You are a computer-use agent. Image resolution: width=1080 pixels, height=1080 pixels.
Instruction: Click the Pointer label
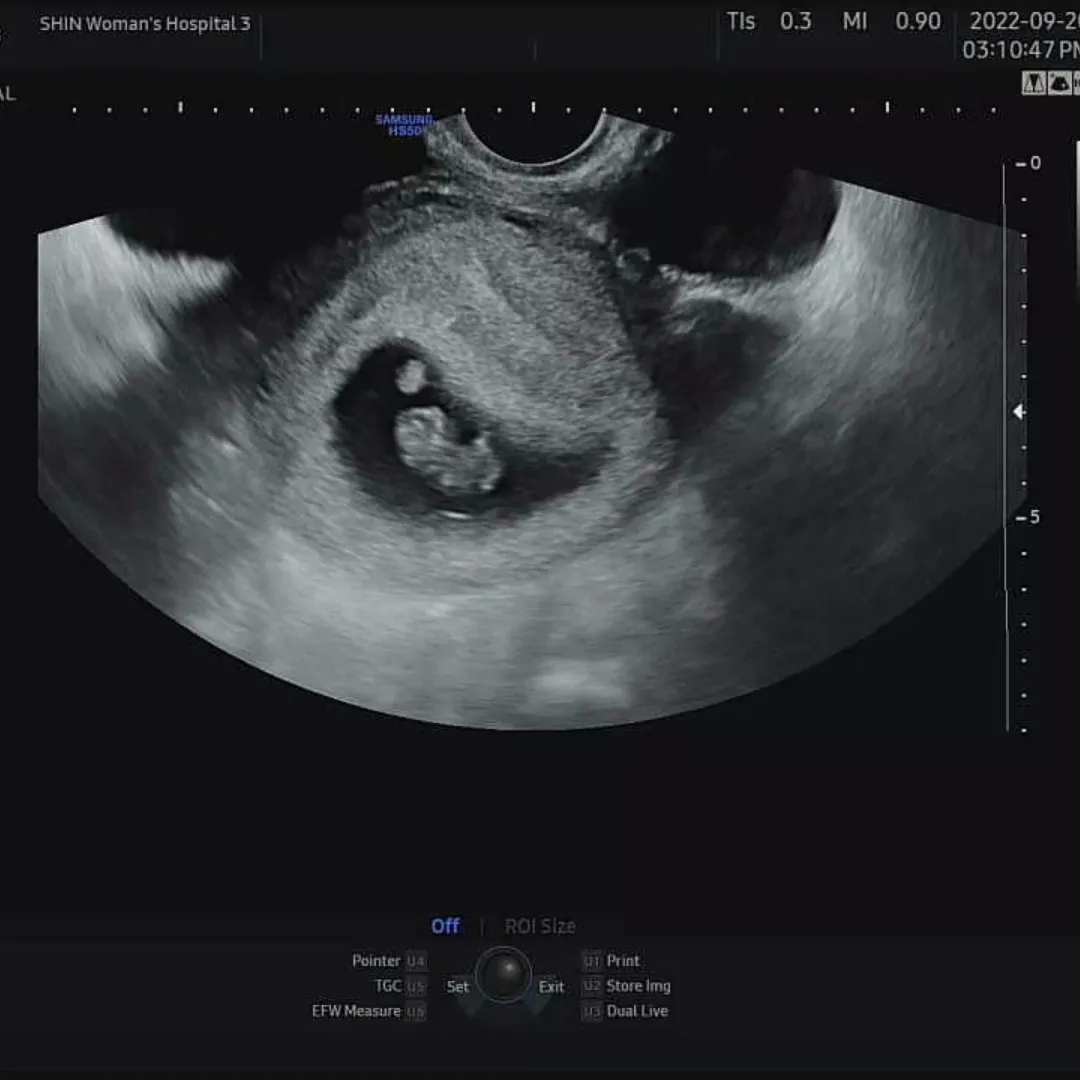tap(376, 961)
